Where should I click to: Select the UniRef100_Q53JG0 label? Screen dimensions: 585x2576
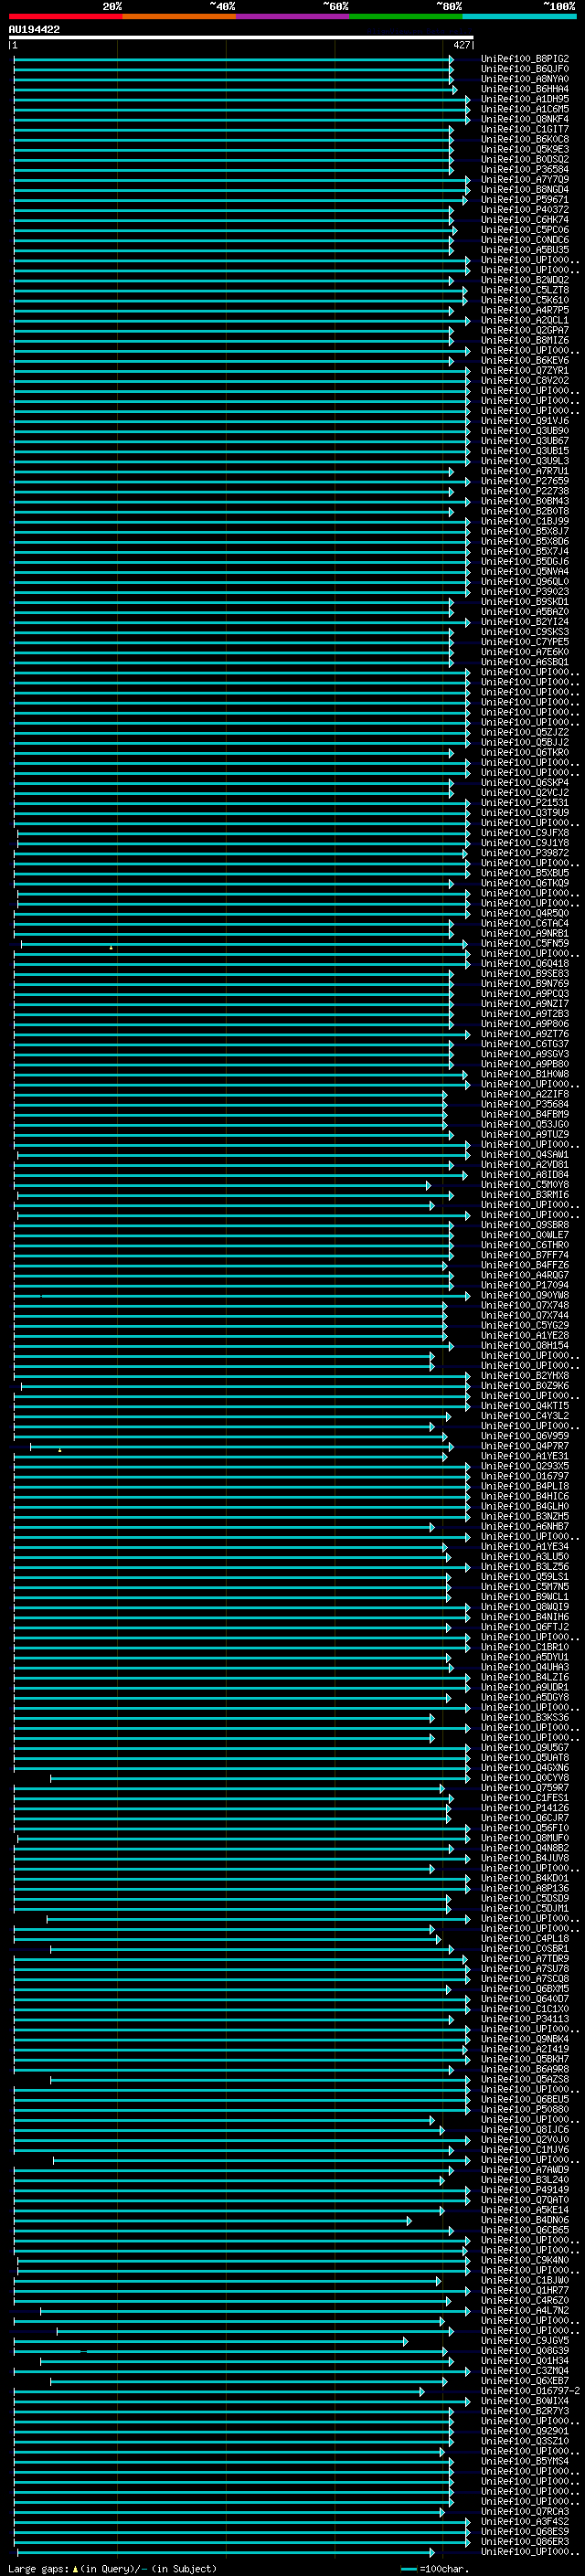(x=525, y=1124)
